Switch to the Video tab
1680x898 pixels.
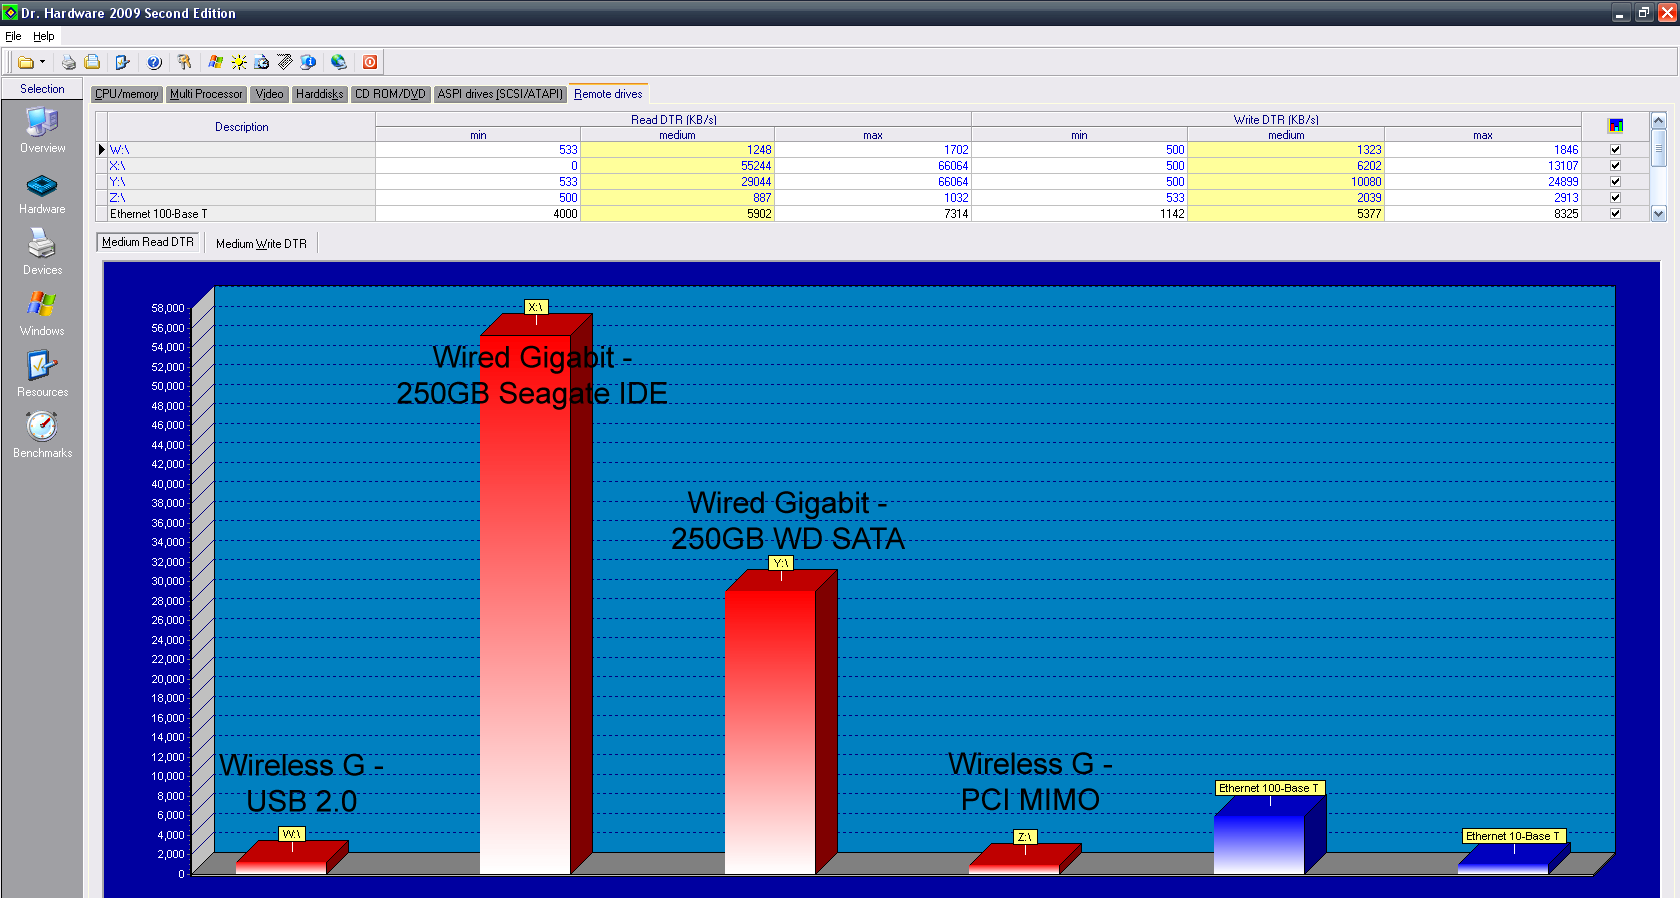pyautogui.click(x=269, y=94)
